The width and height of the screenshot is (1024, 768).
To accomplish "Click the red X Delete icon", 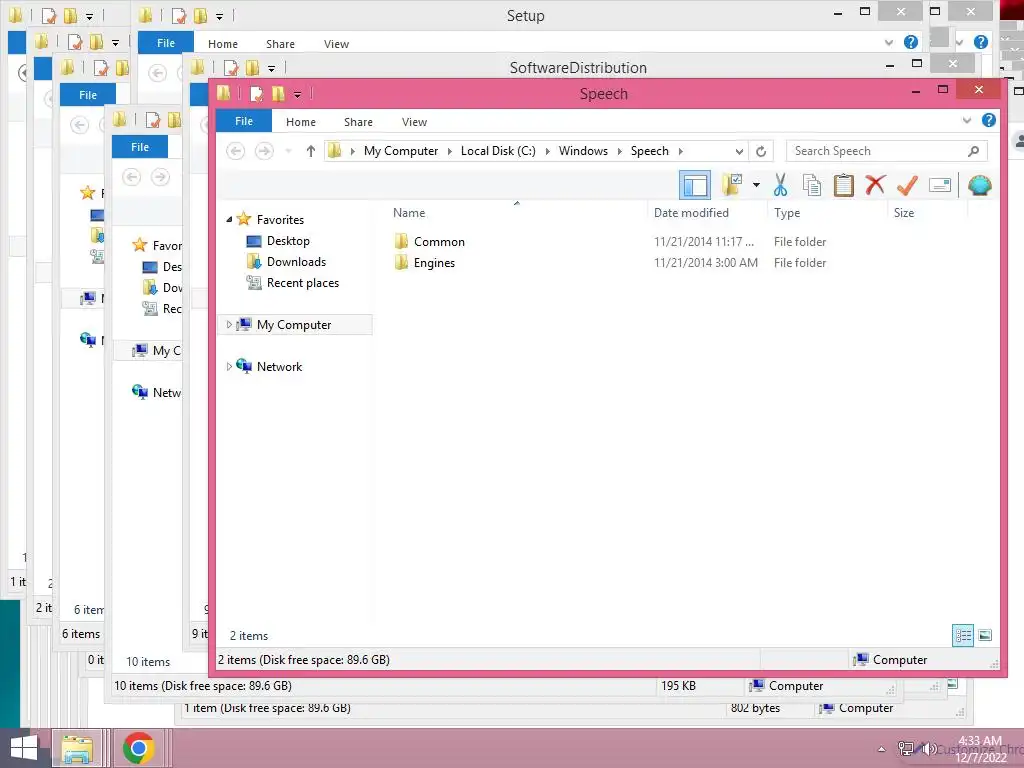I will pos(875,185).
